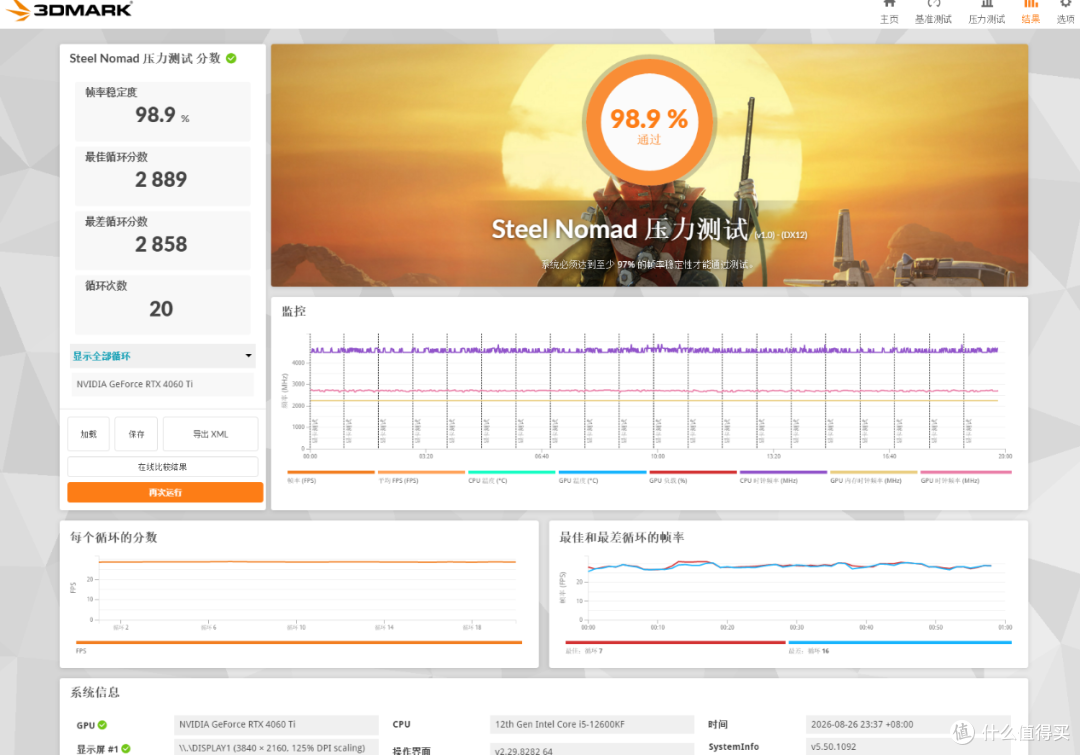The height and width of the screenshot is (755, 1080).
Task: Expand the 显示全部循环 dropdown
Action: [x=163, y=356]
